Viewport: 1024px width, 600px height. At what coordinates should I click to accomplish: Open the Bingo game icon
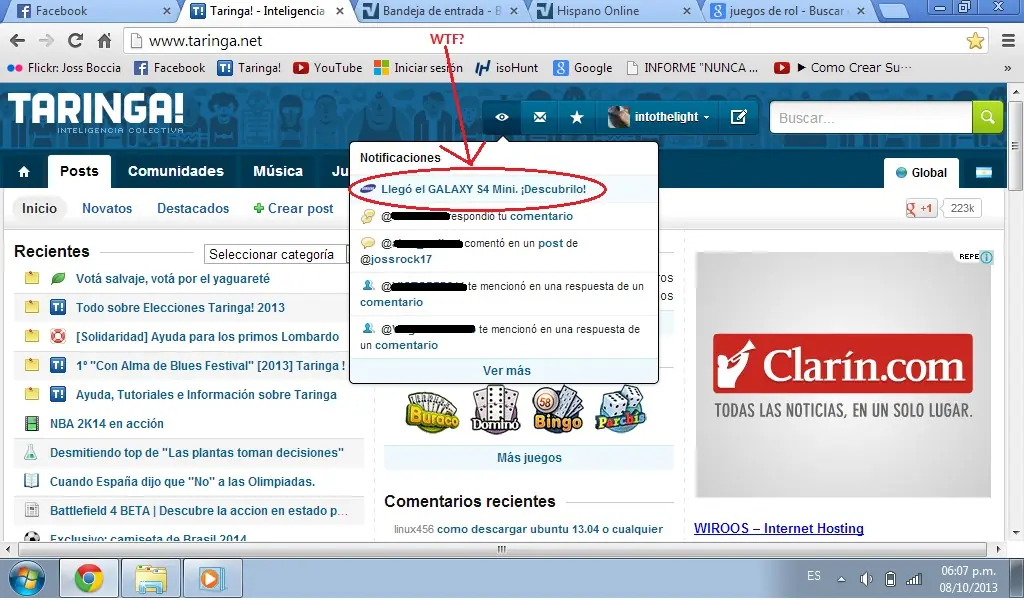click(x=557, y=410)
